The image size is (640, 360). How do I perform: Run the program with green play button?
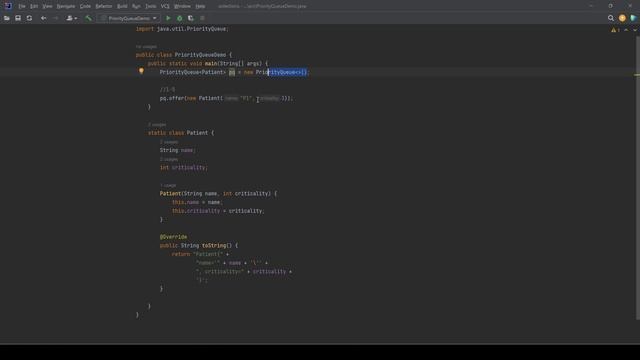[x=168, y=18]
